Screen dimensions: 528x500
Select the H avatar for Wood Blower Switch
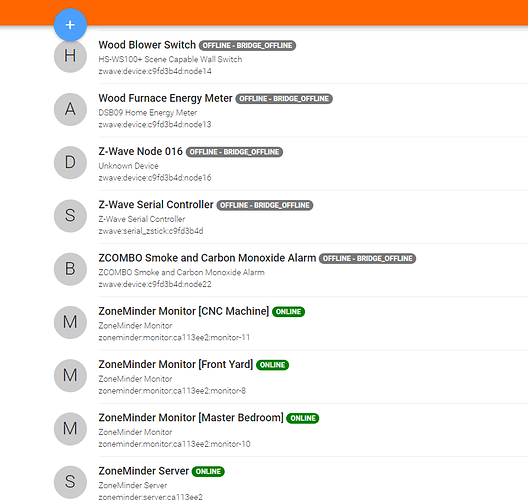pyautogui.click(x=70, y=56)
